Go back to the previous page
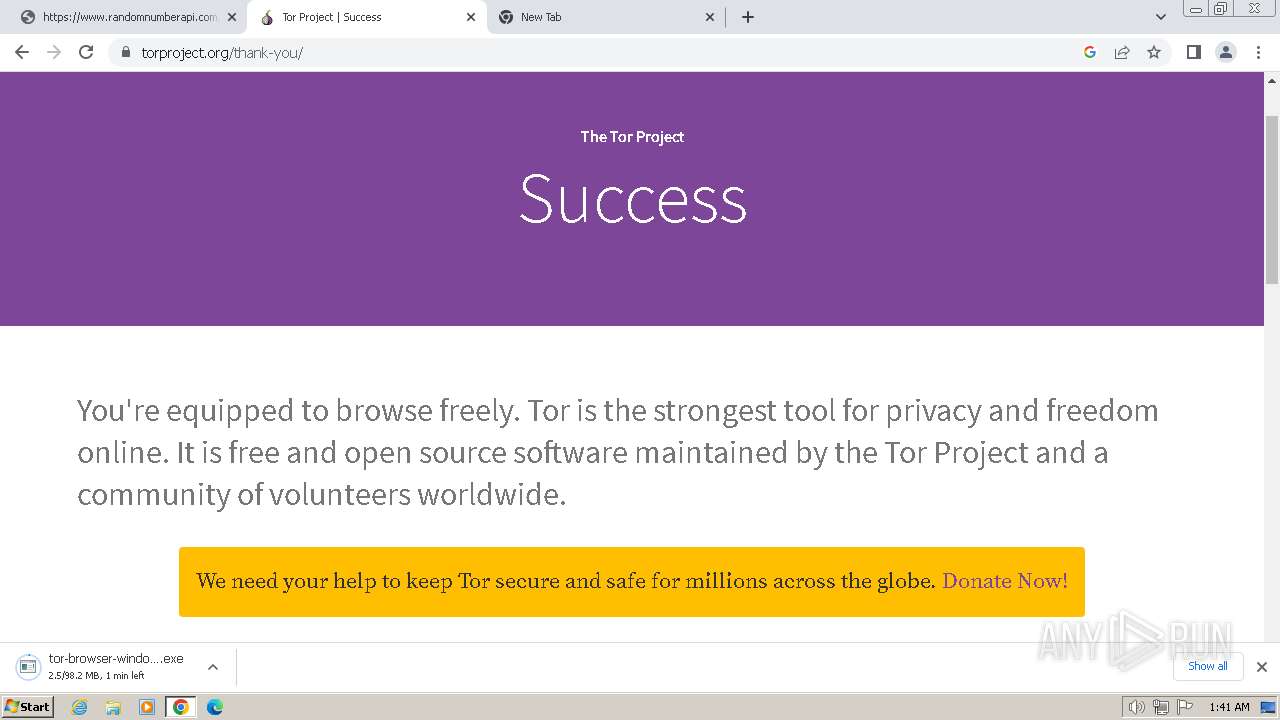 [22, 52]
